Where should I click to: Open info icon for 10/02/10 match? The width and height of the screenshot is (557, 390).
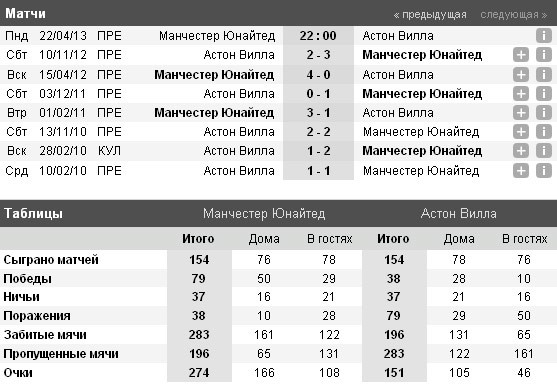[x=544, y=170]
